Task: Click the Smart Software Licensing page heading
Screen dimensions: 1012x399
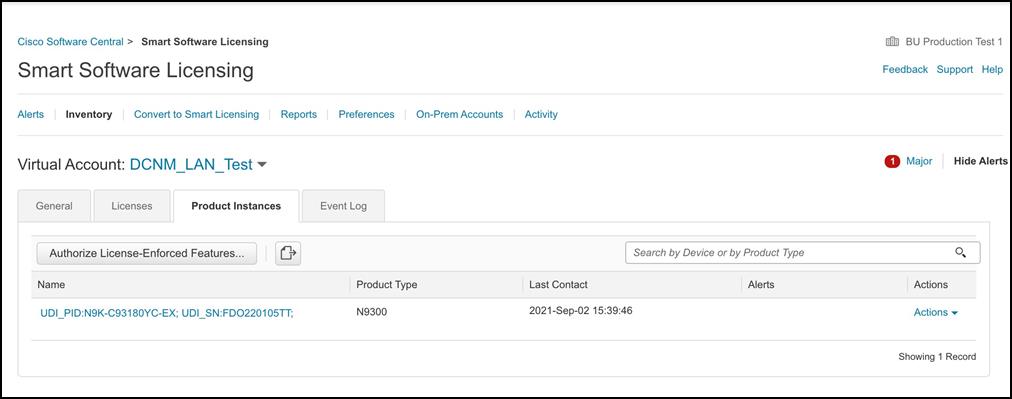Action: pyautogui.click(x=136, y=70)
